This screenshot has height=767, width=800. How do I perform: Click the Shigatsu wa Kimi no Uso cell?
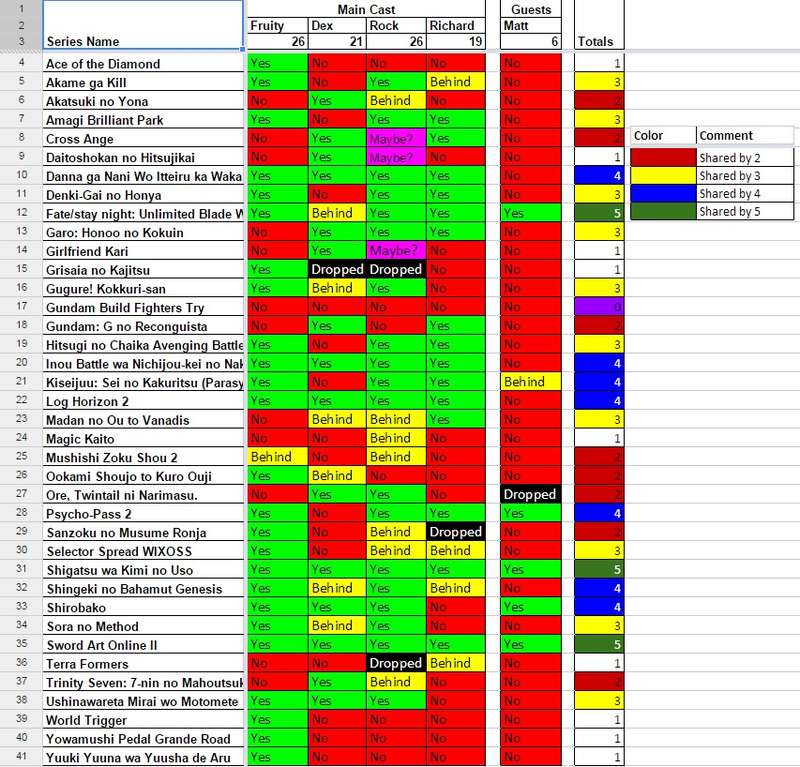pyautogui.click(x=143, y=570)
